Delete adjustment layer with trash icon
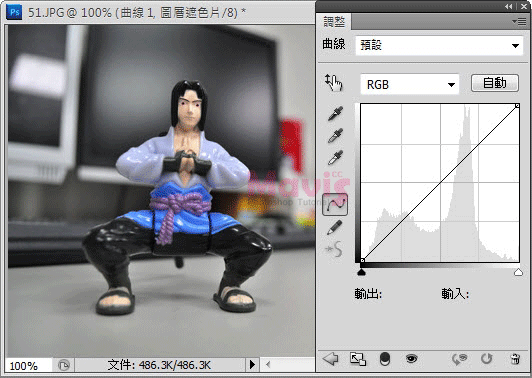Image resolution: width=532 pixels, height=378 pixels. (x=515, y=359)
